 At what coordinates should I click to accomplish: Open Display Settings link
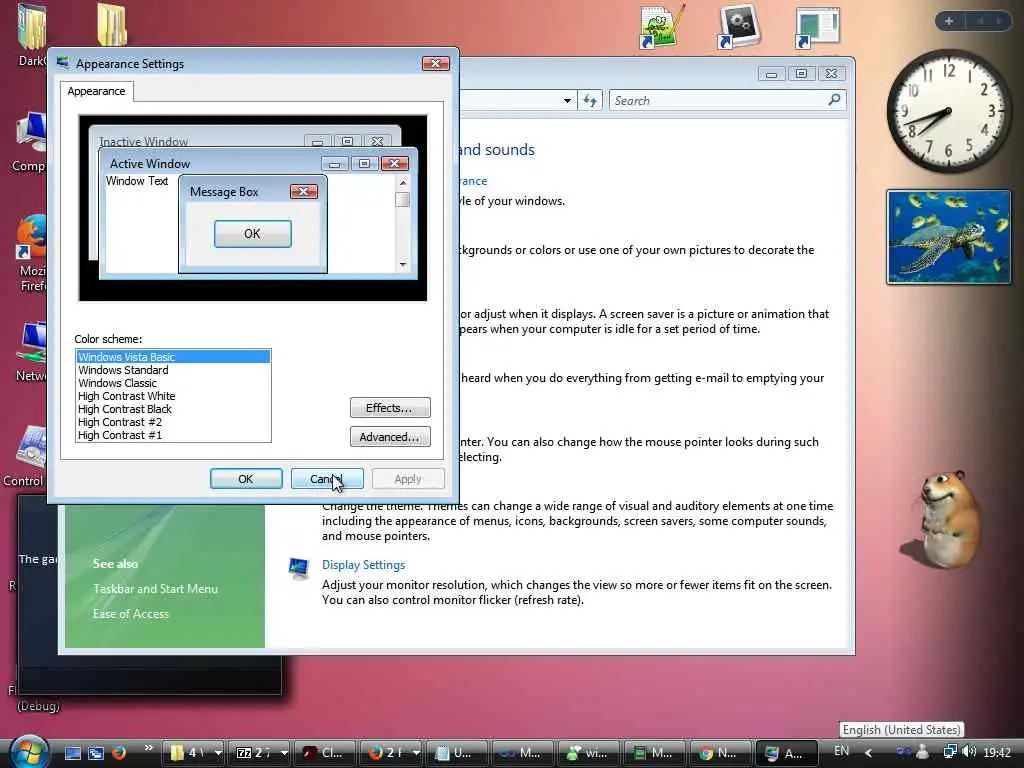click(x=363, y=565)
